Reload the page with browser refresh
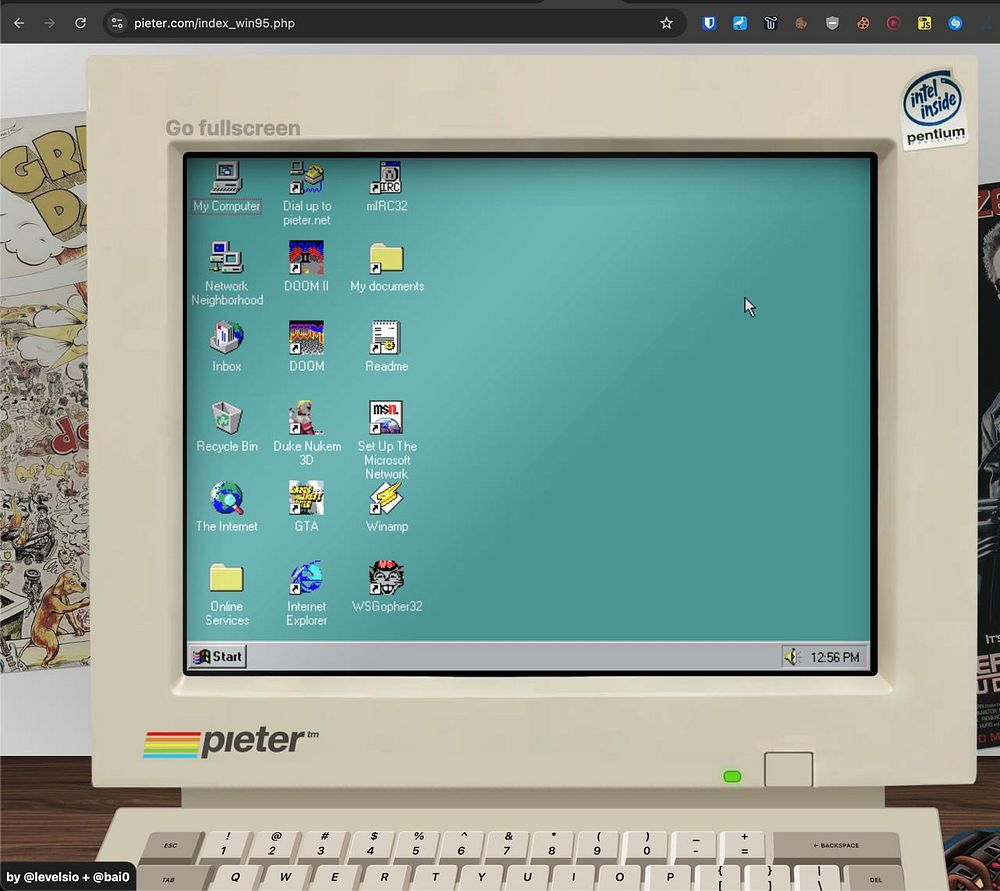The height and width of the screenshot is (891, 1000). tap(80, 23)
